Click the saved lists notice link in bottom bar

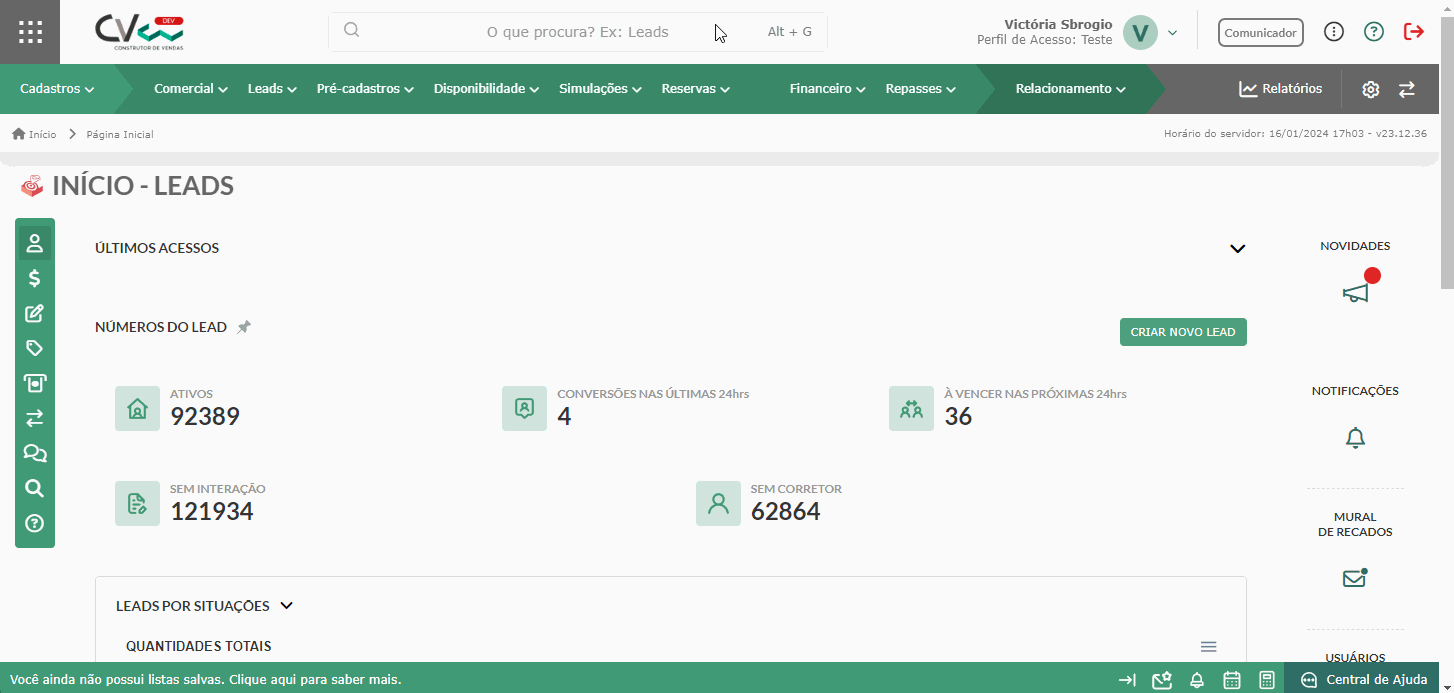206,680
